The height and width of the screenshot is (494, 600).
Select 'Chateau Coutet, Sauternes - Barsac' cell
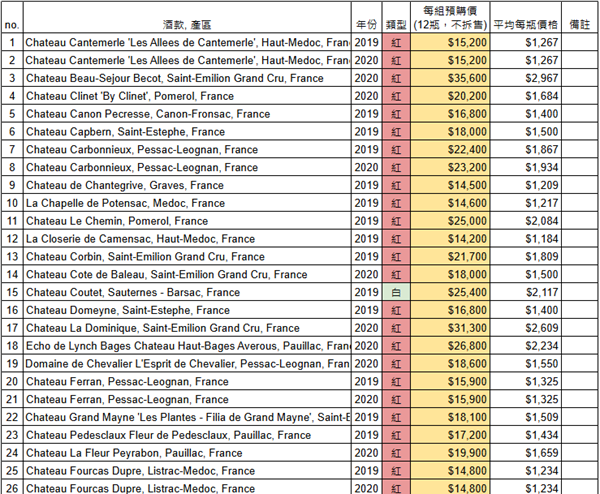coord(187,292)
